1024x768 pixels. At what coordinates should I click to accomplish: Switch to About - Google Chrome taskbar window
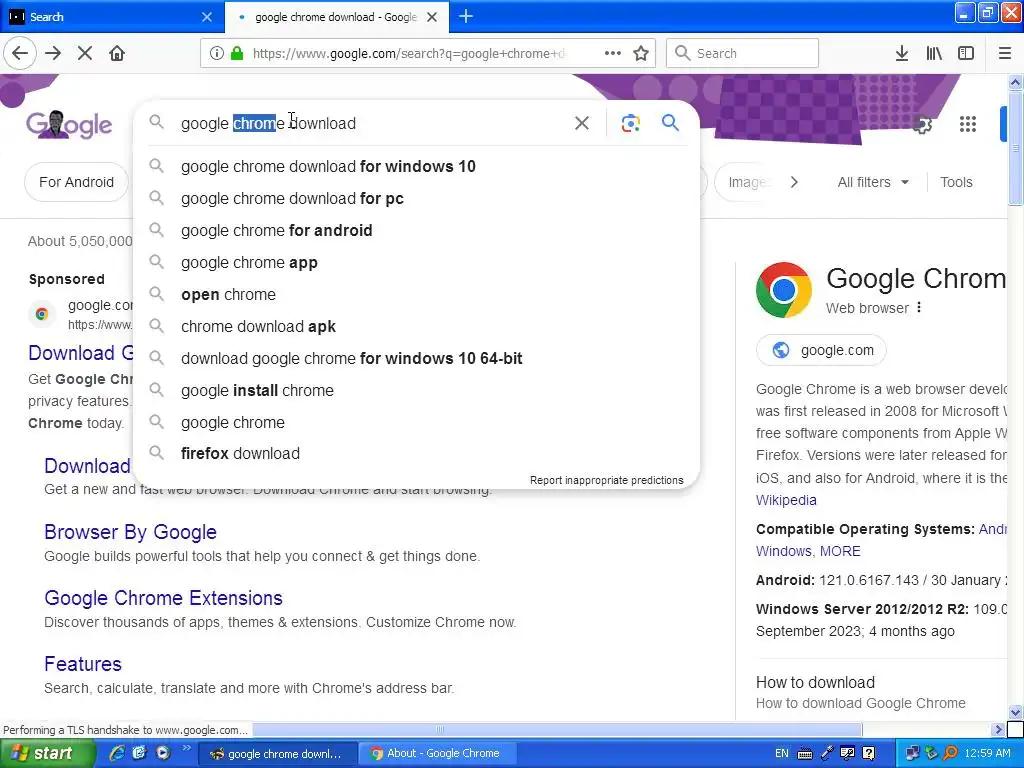coord(437,753)
